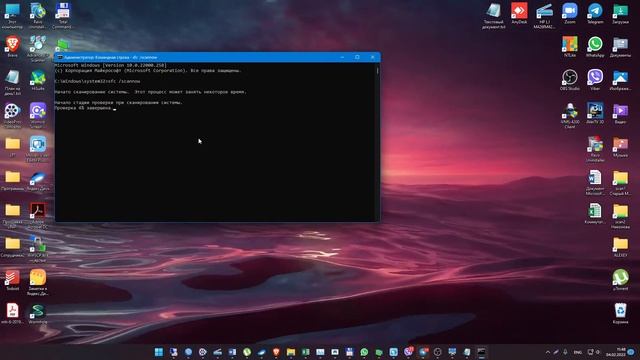Minimize the Command Prompt window

342,57
